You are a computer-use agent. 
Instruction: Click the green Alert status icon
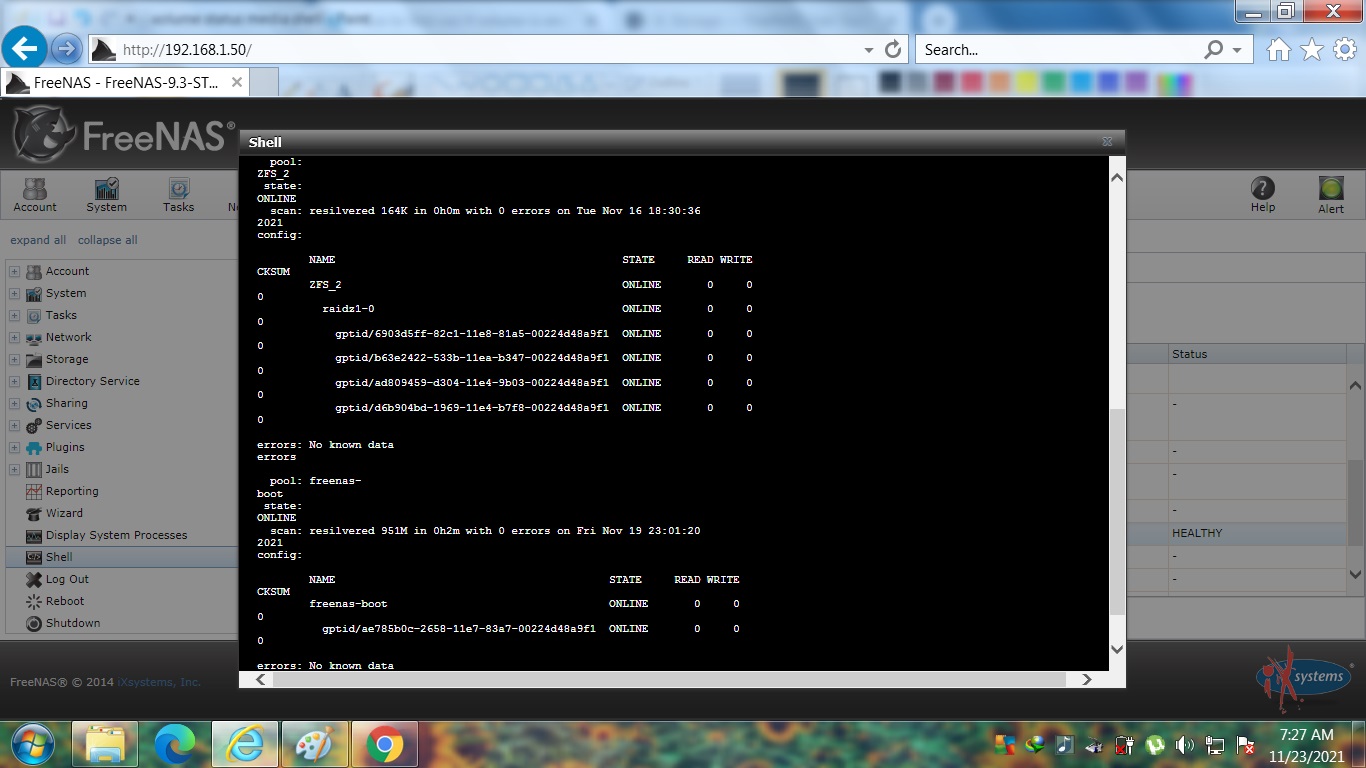click(1331, 195)
